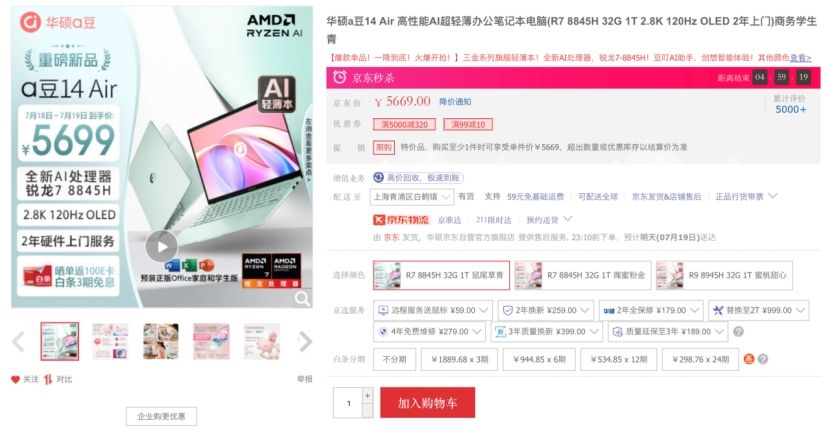This screenshot has width=830, height=434.
Task: Increase quantity with plus stepper
Action: (368, 395)
